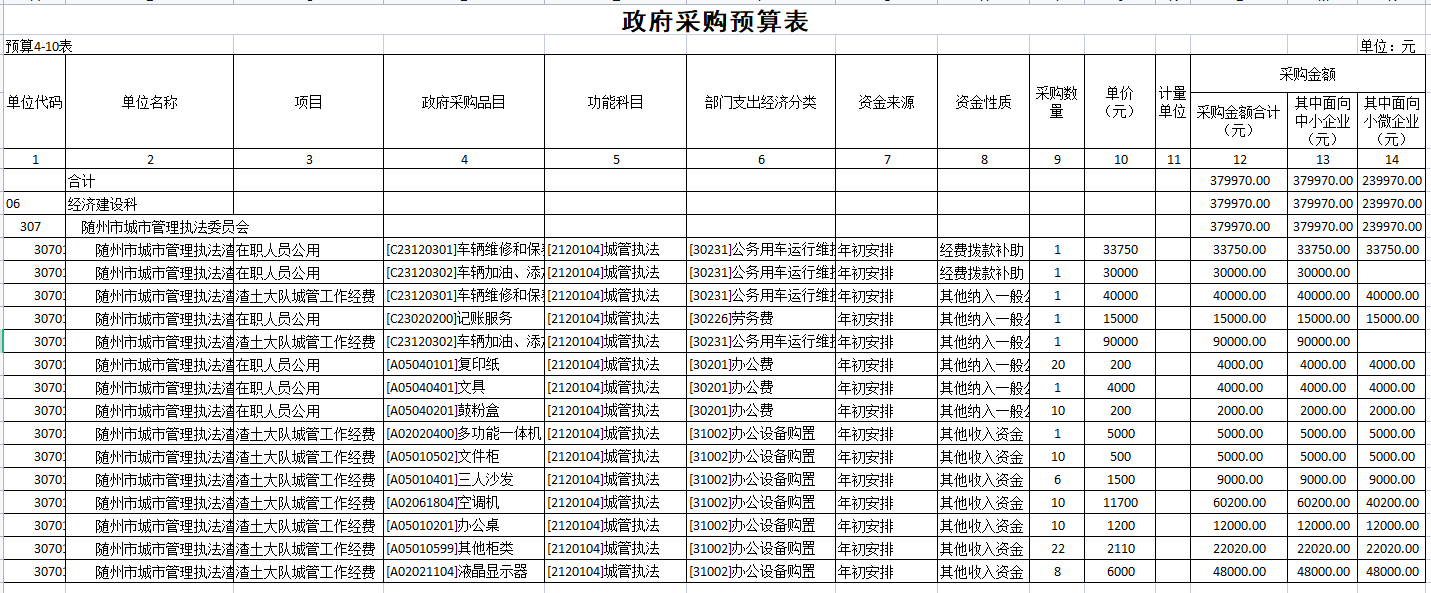Select the '单价（元）' header cell
This screenshot has height=593, width=1431.
click(1120, 102)
